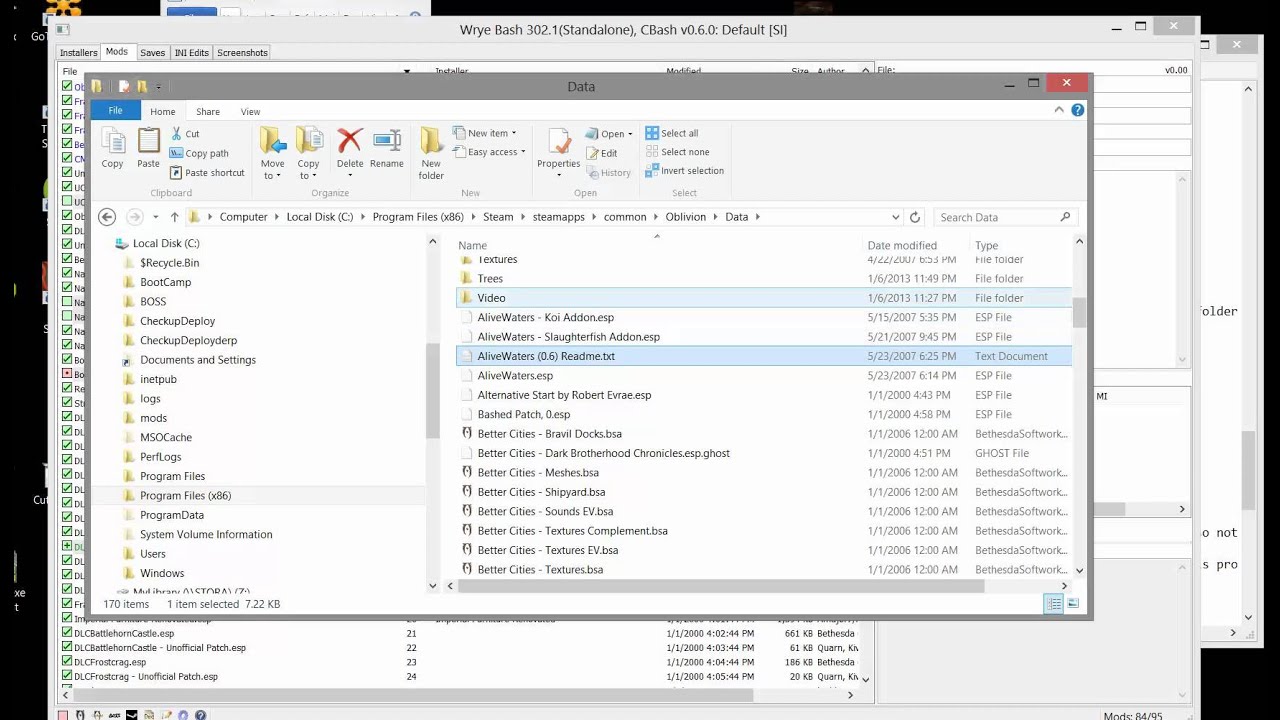Uncheck DLCFrostcrag.esp in the Wrye Bash mods list
The width and height of the screenshot is (1280, 720).
pyautogui.click(x=67, y=662)
